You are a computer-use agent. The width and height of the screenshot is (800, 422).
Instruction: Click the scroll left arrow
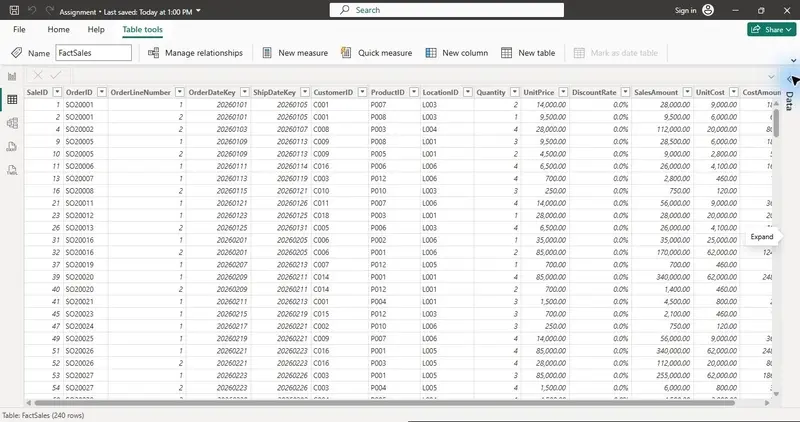pos(29,403)
